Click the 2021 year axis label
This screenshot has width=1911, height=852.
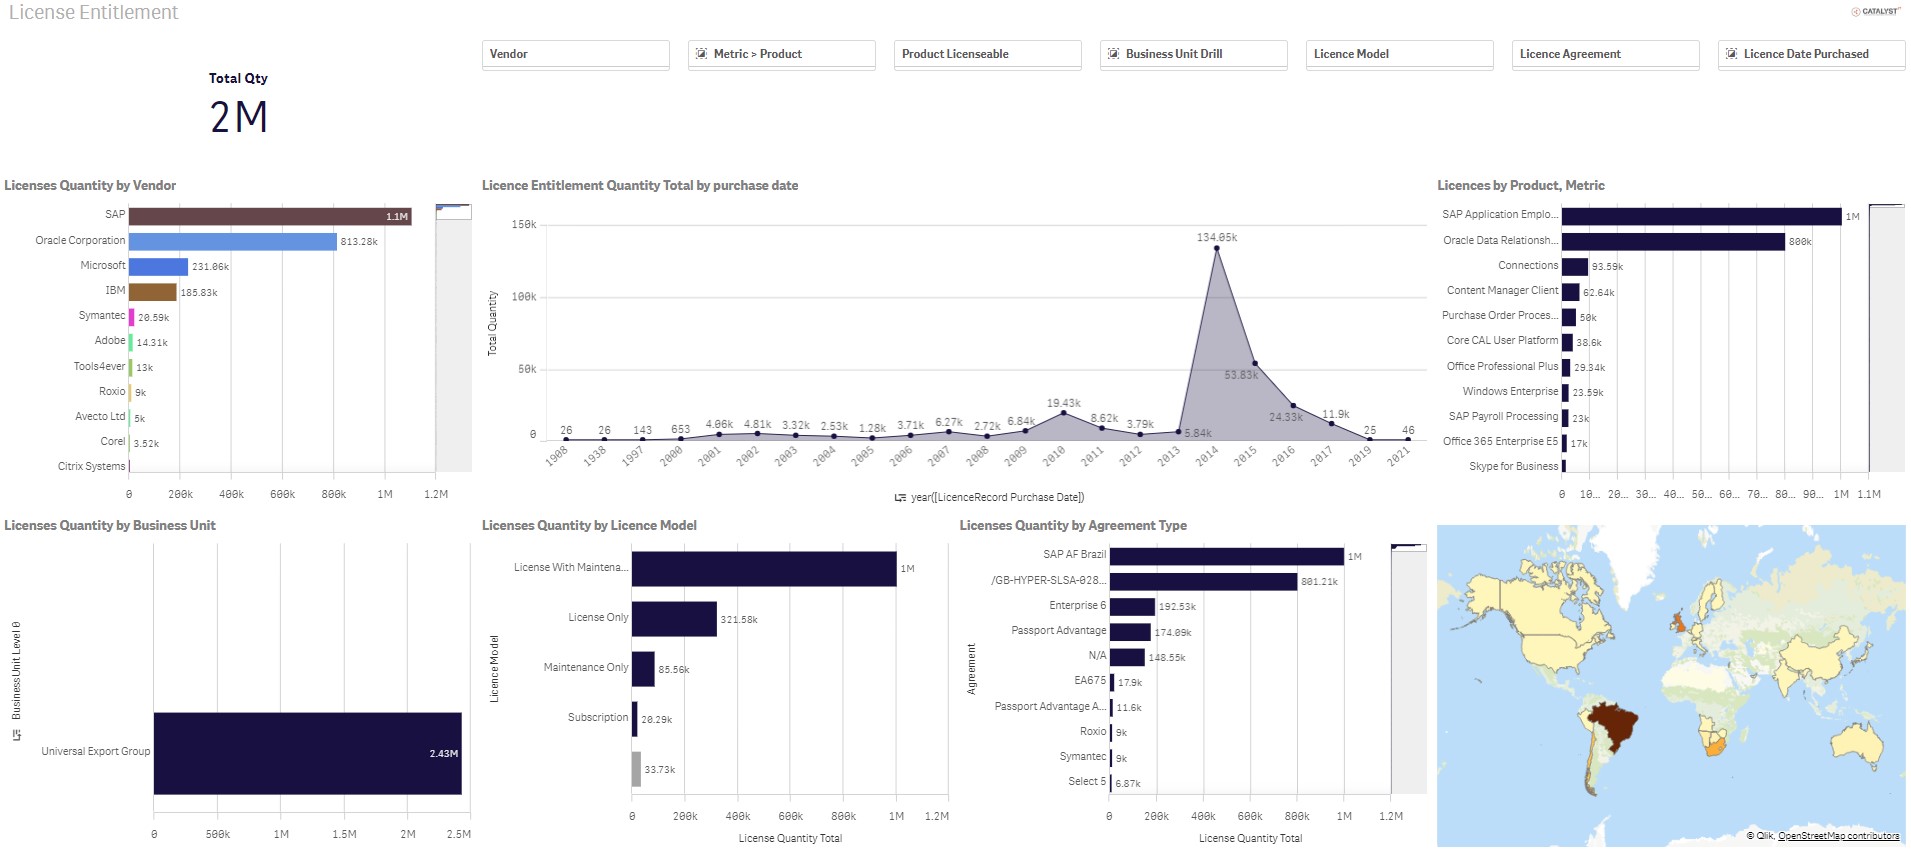tap(1398, 456)
